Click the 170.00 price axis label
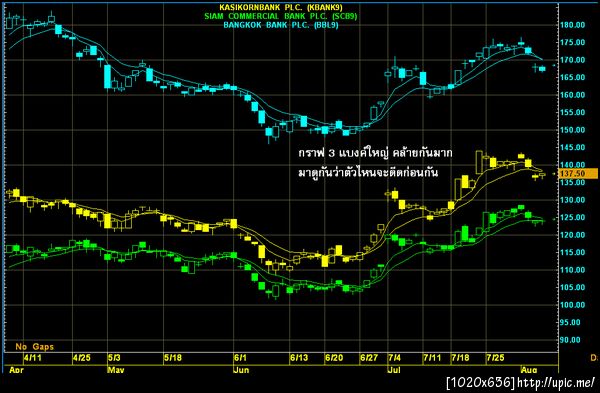The width and height of the screenshot is (600, 393). coord(572,60)
